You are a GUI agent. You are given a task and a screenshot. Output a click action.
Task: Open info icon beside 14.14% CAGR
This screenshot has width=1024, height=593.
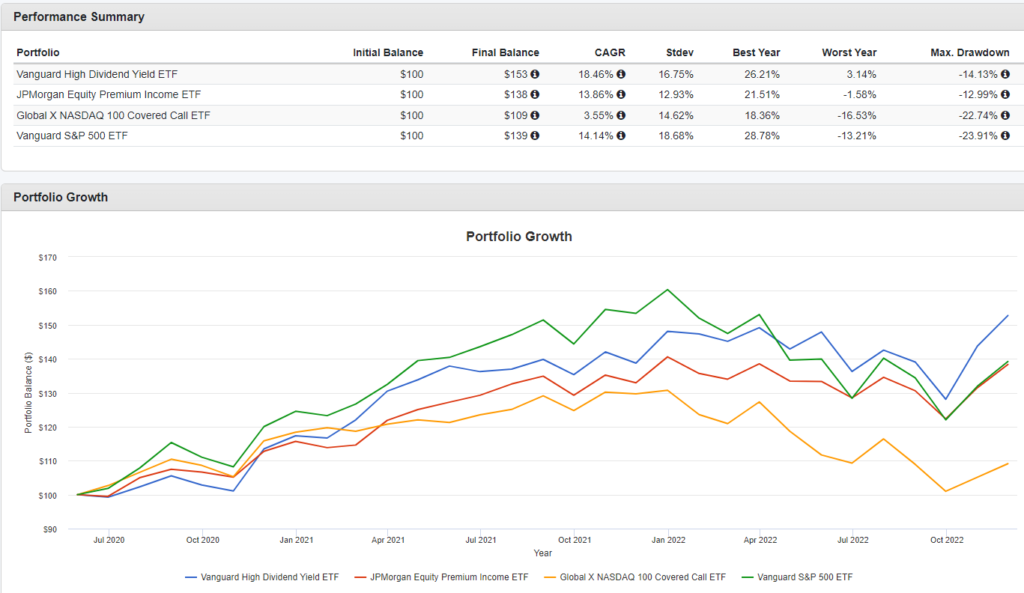coord(621,136)
